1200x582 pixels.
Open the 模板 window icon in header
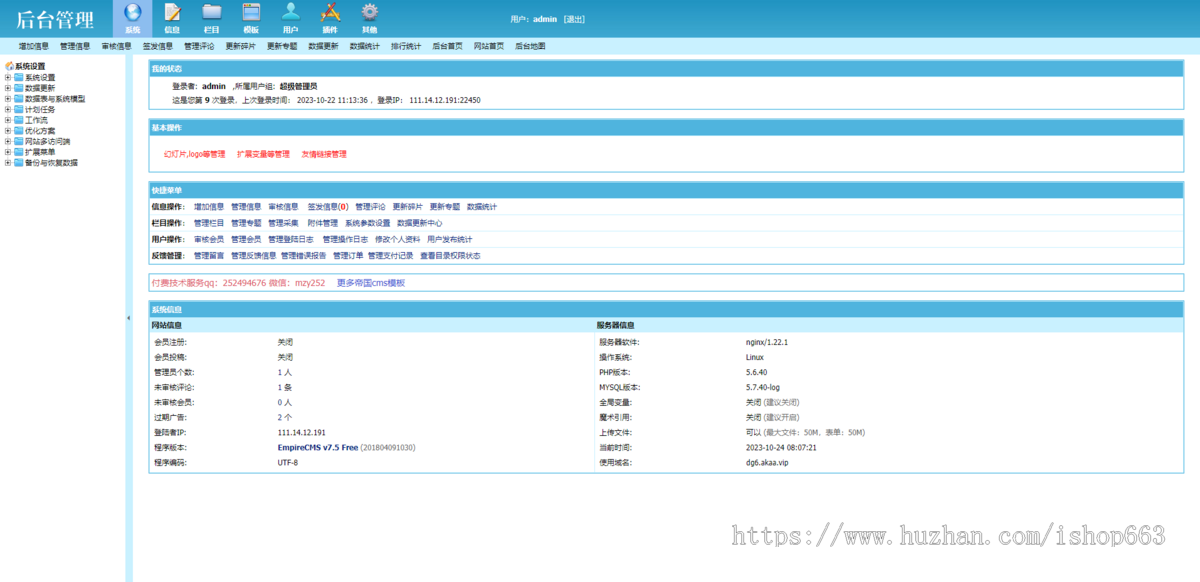[251, 12]
